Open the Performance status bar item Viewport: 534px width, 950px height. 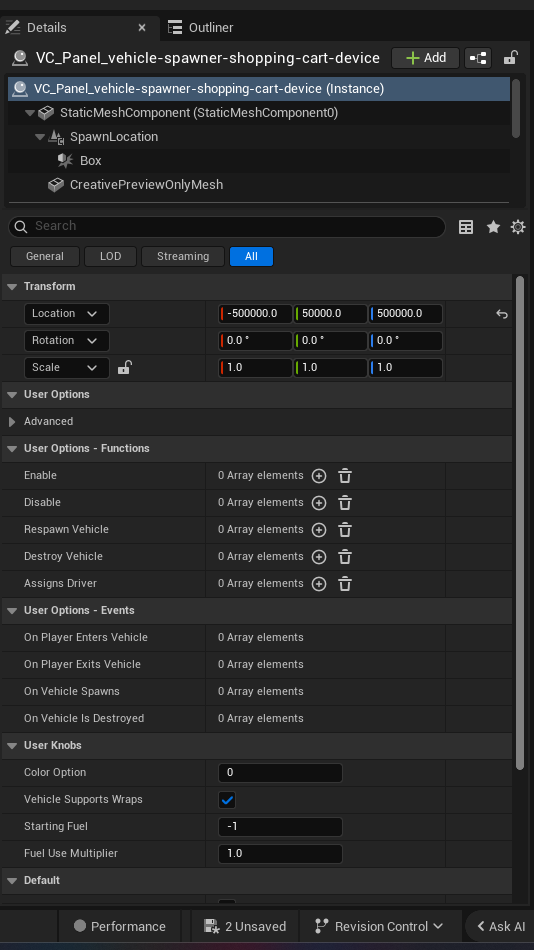pos(119,926)
